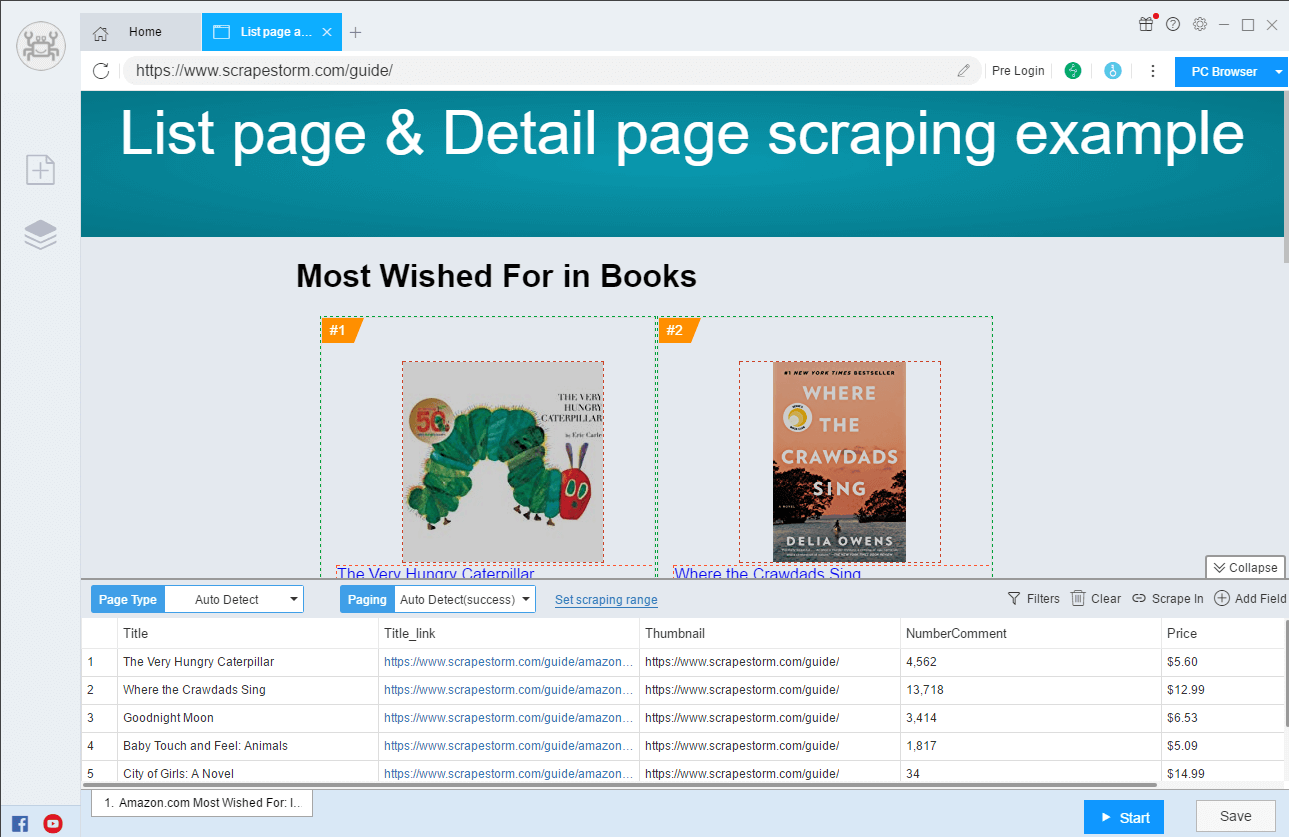1289x837 pixels.
Task: Open the help question mark icon
Action: click(x=1173, y=25)
